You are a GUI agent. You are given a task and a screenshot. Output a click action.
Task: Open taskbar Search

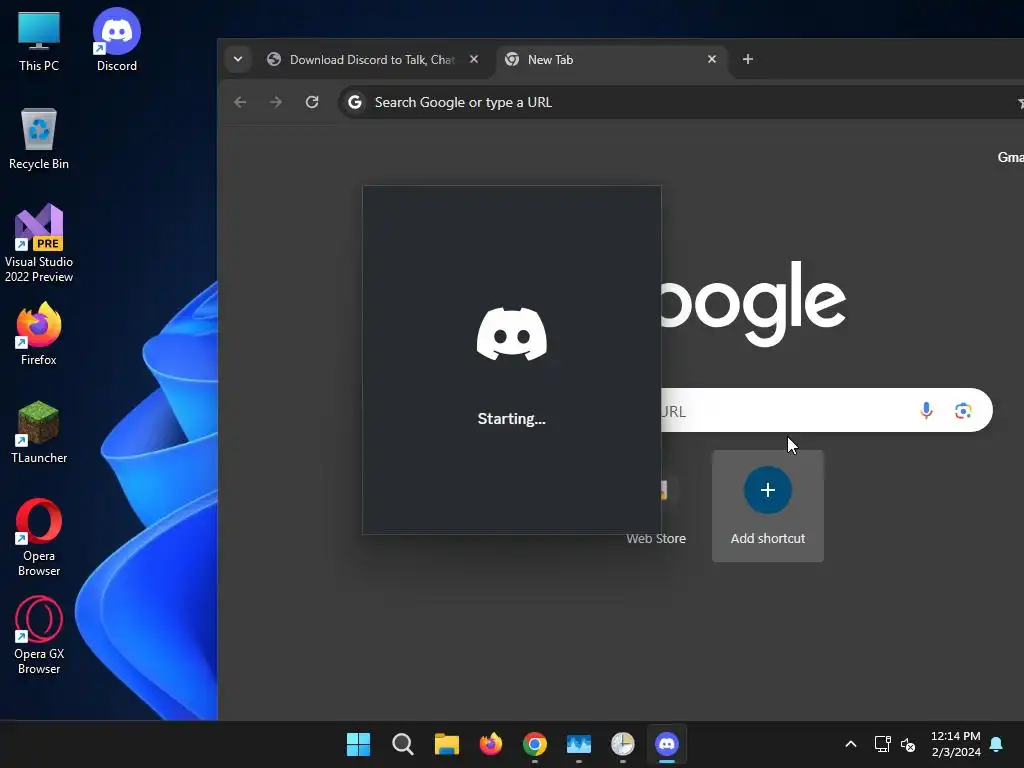pos(403,744)
